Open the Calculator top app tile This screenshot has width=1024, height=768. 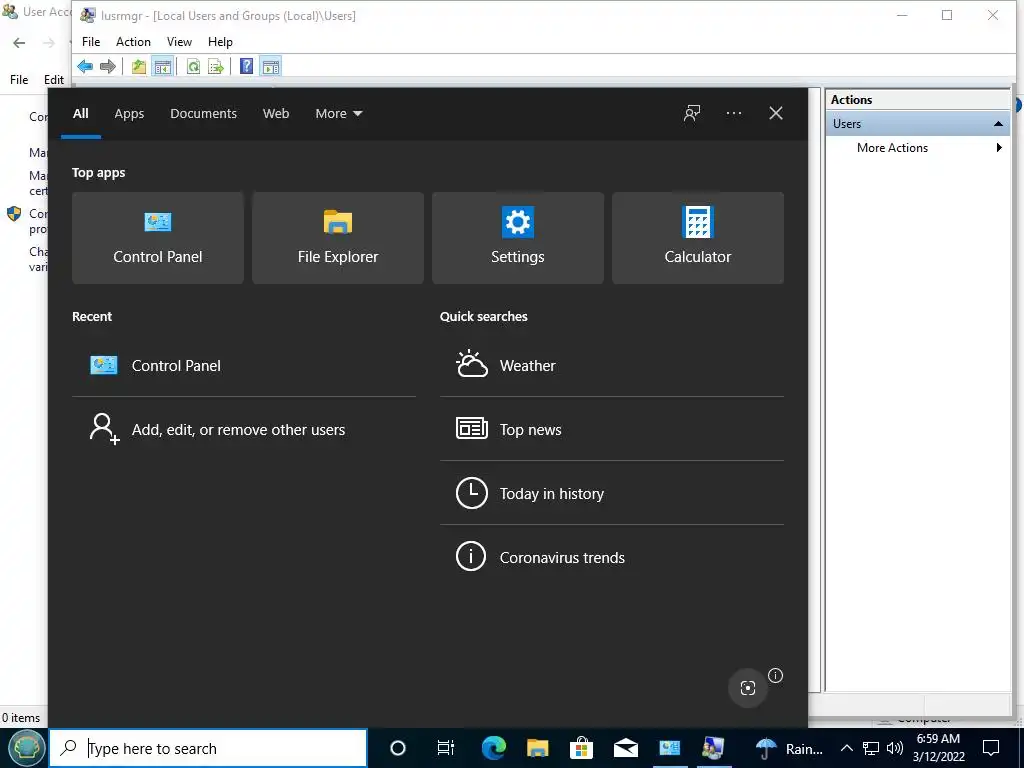697,238
